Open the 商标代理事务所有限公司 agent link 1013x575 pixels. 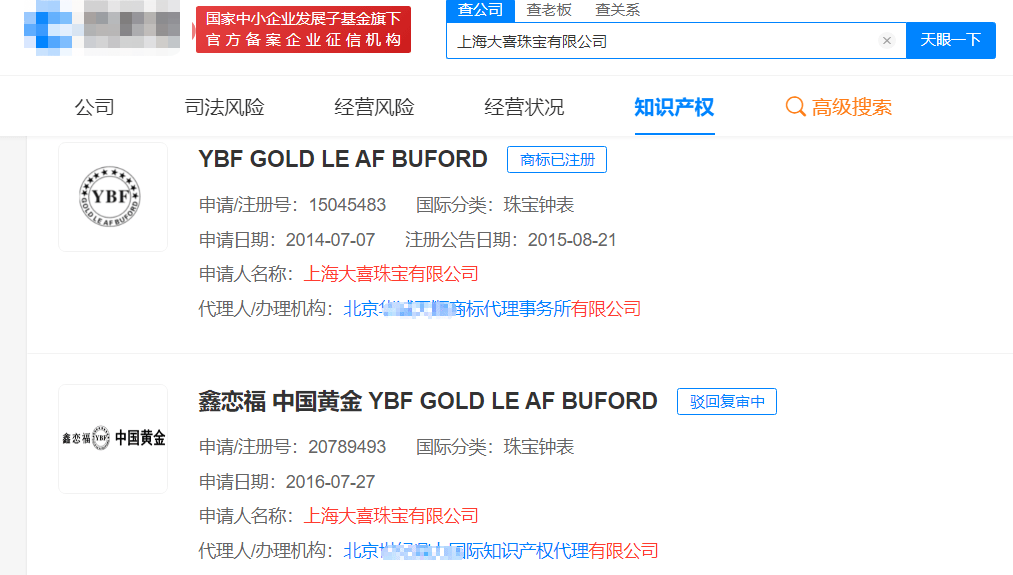coord(492,309)
